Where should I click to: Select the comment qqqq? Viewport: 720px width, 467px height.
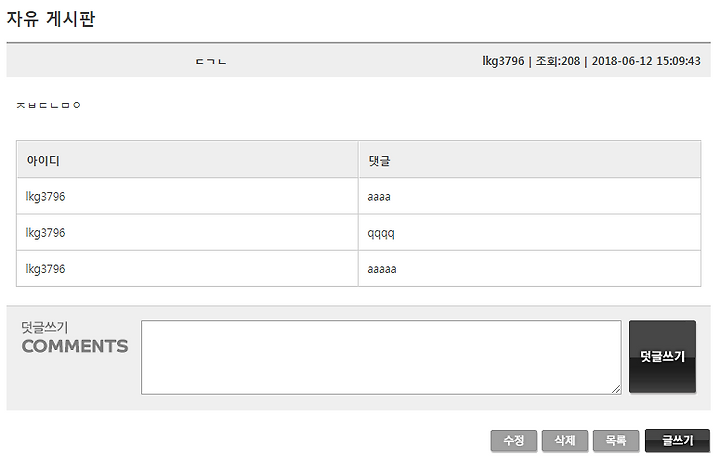tap(381, 233)
